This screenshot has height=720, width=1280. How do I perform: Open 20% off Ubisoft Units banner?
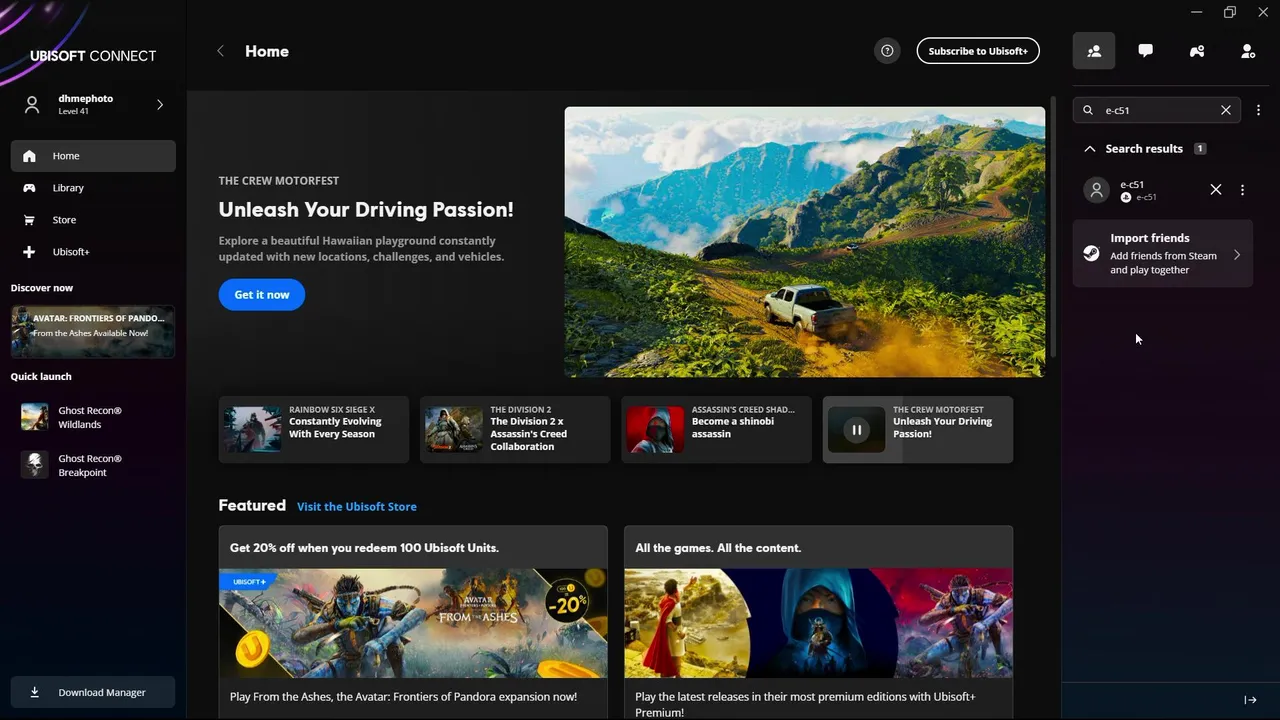tap(413, 622)
